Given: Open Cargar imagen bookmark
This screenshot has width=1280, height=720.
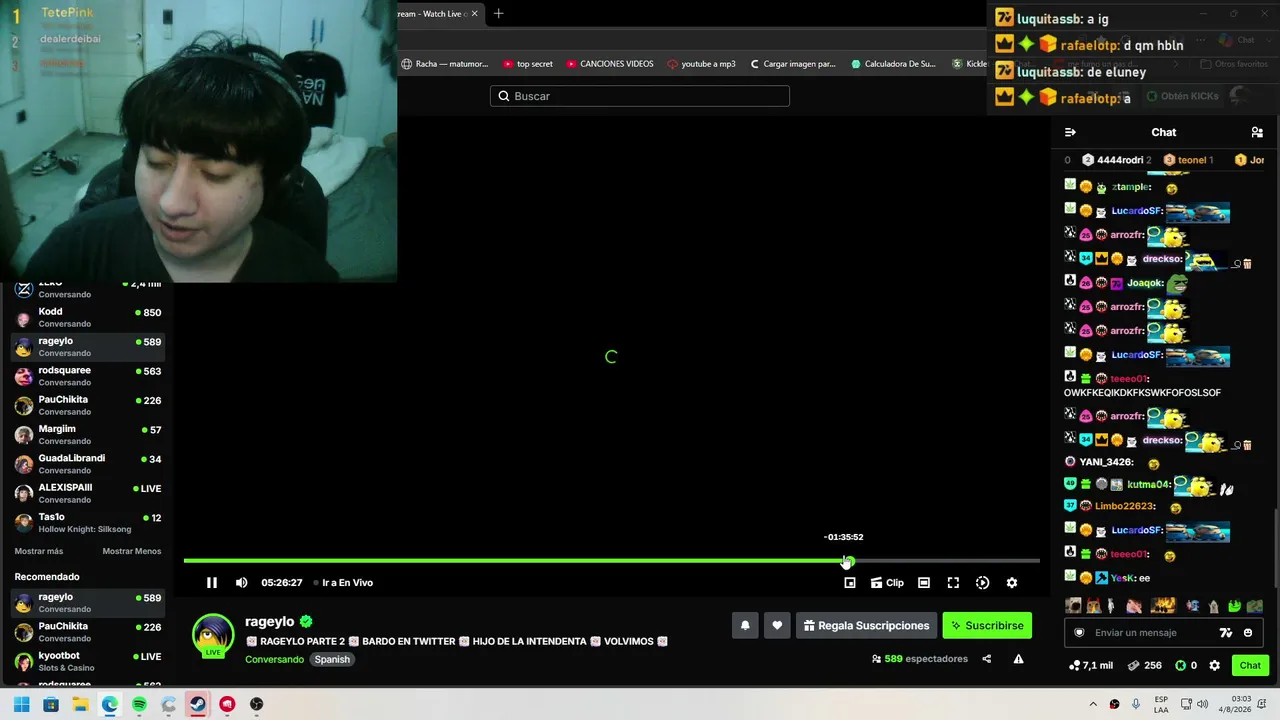Looking at the screenshot, I should point(792,64).
